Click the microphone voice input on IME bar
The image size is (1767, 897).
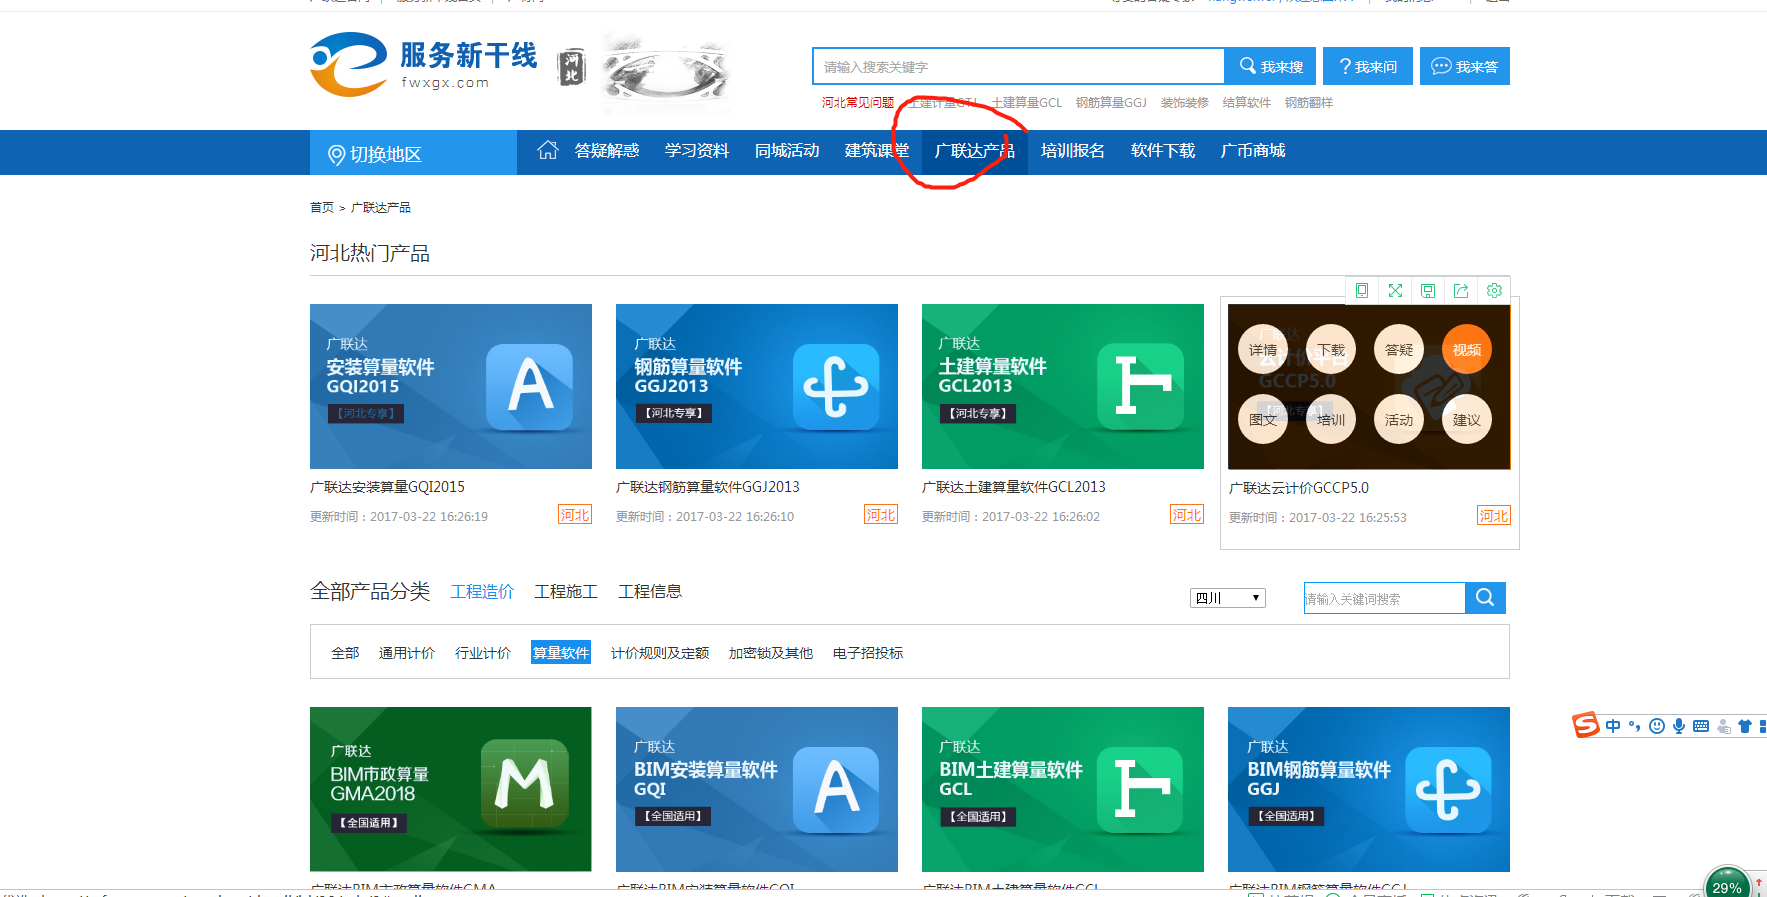coord(1679,726)
